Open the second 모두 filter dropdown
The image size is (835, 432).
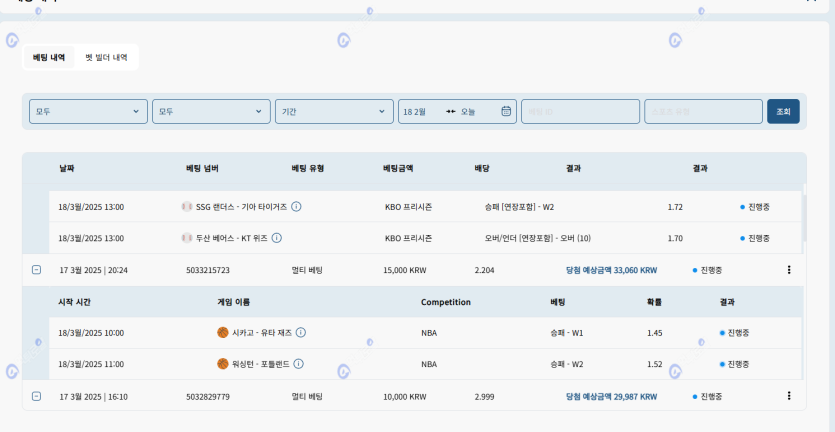click(x=211, y=112)
